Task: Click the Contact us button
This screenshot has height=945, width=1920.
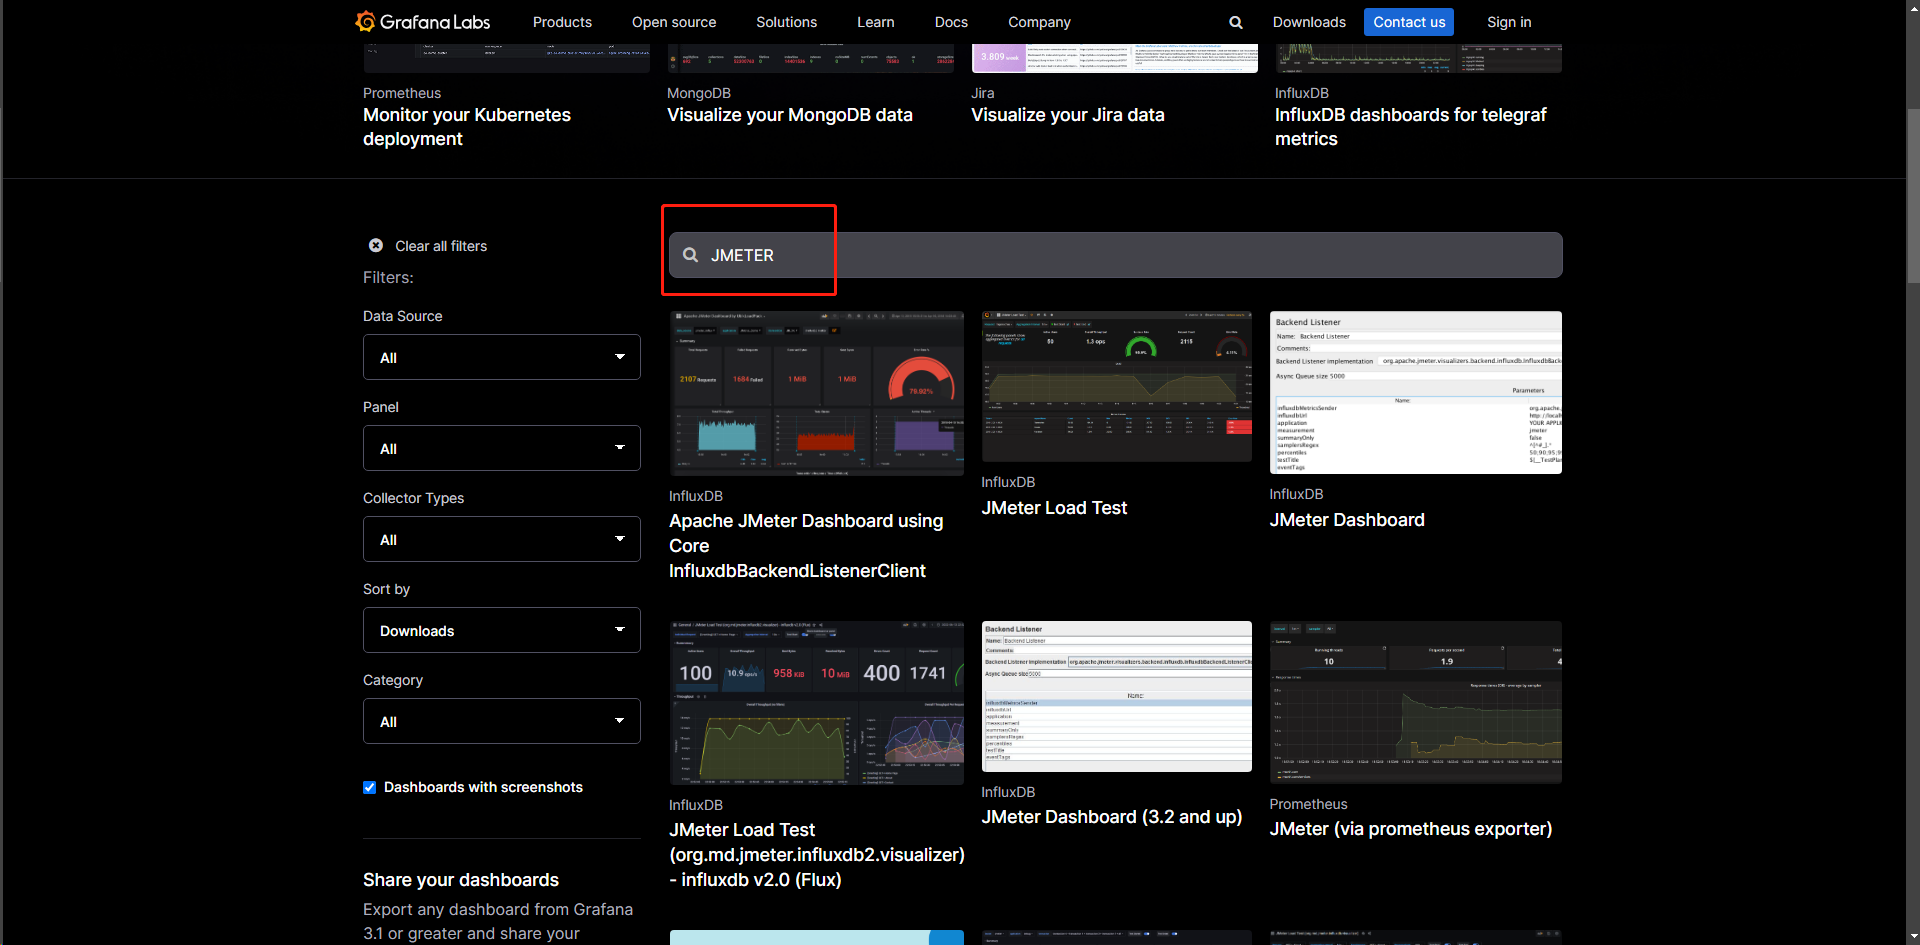Action: tap(1409, 22)
